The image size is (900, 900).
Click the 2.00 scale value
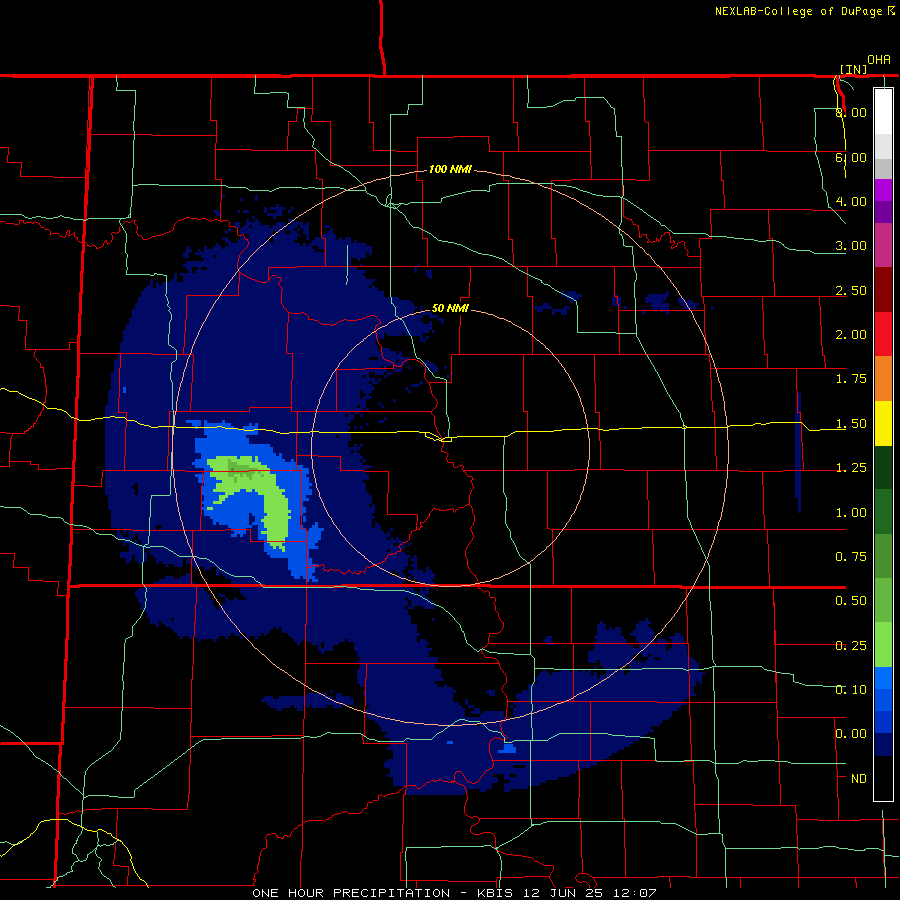[851, 335]
